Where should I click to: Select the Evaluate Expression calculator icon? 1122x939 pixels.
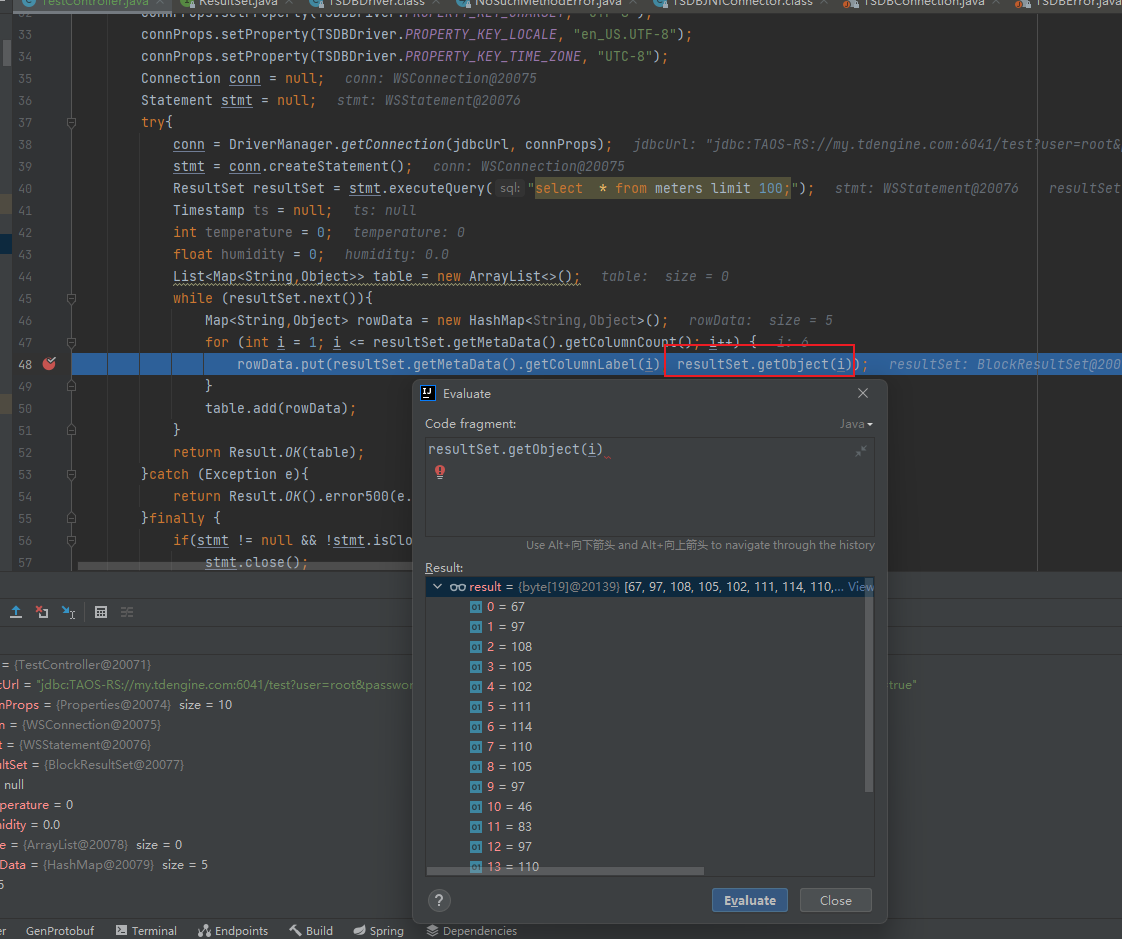pos(101,611)
